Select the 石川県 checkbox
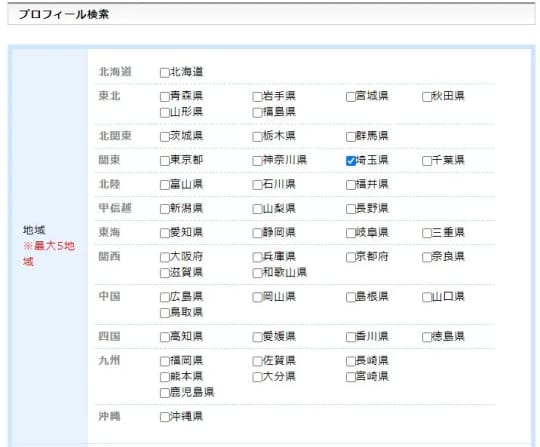Image resolution: width=540 pixels, height=447 pixels. point(257,185)
